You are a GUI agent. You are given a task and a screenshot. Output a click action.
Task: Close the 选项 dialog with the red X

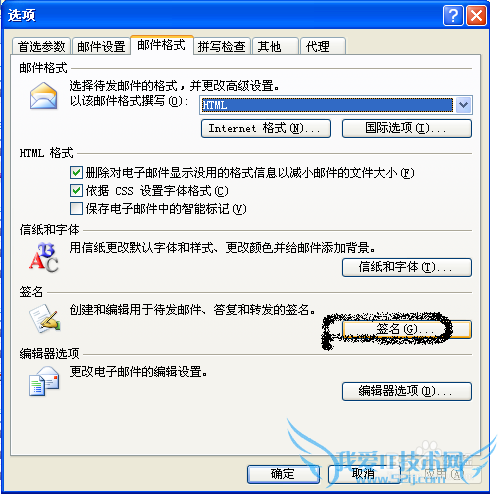click(476, 15)
